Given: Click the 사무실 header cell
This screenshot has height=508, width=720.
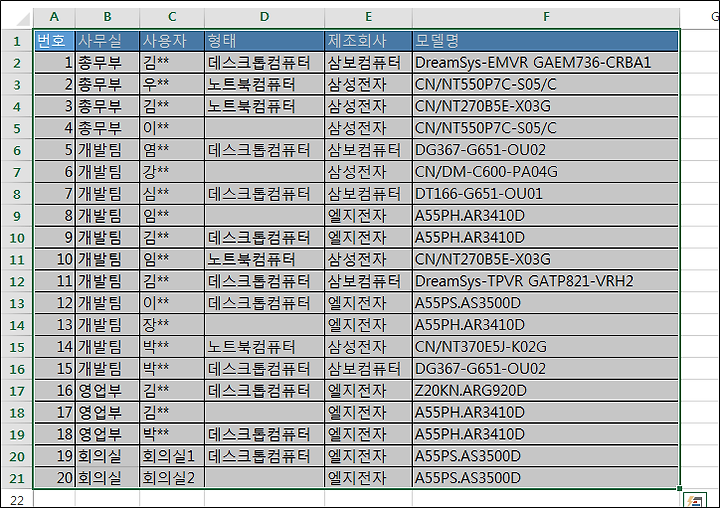Looking at the screenshot, I should (107, 41).
